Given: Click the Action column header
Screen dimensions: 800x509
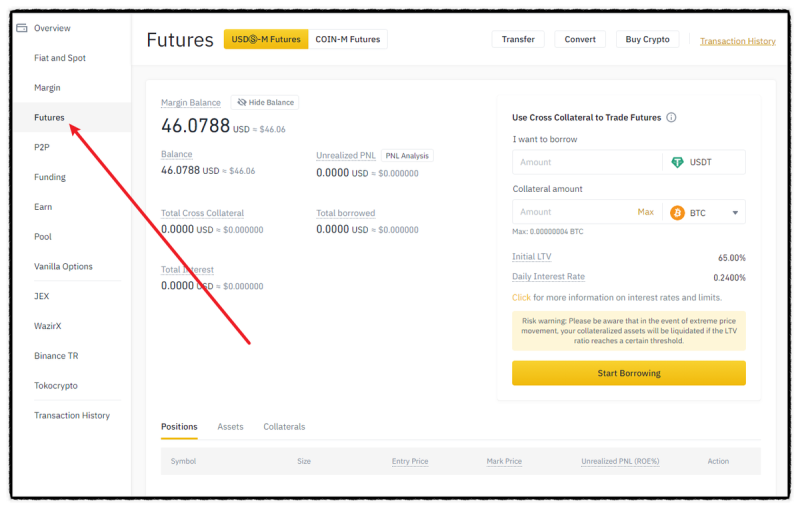Looking at the screenshot, I should [718, 461].
